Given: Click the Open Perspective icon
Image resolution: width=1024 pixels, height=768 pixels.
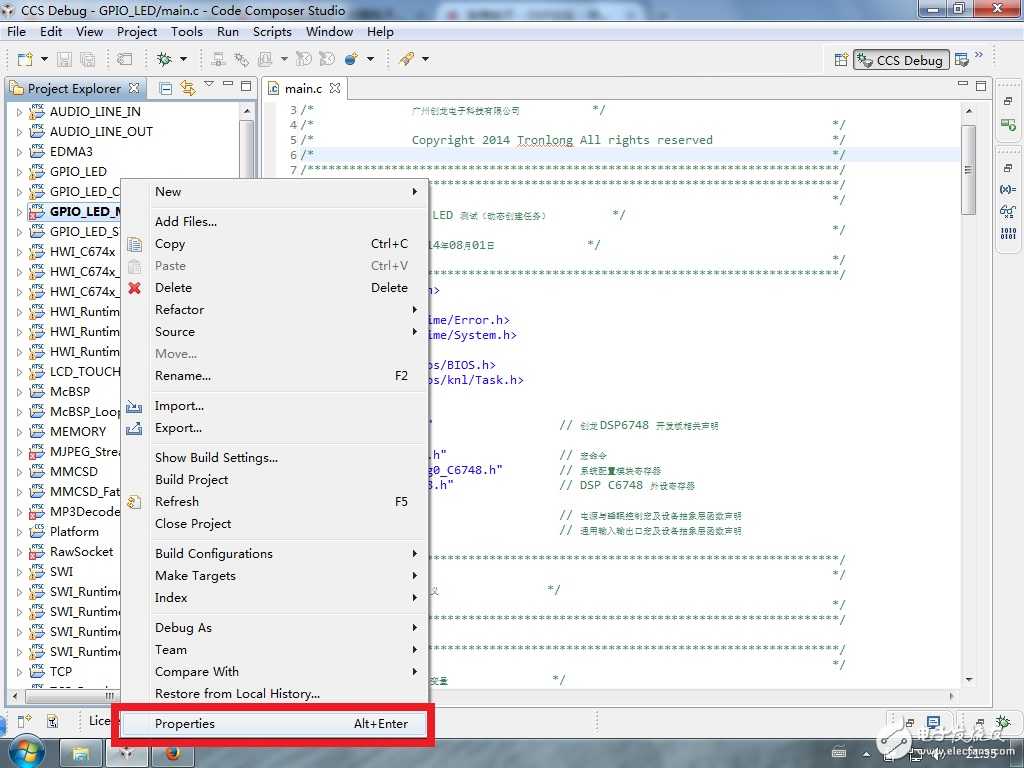Looking at the screenshot, I should 839,60.
